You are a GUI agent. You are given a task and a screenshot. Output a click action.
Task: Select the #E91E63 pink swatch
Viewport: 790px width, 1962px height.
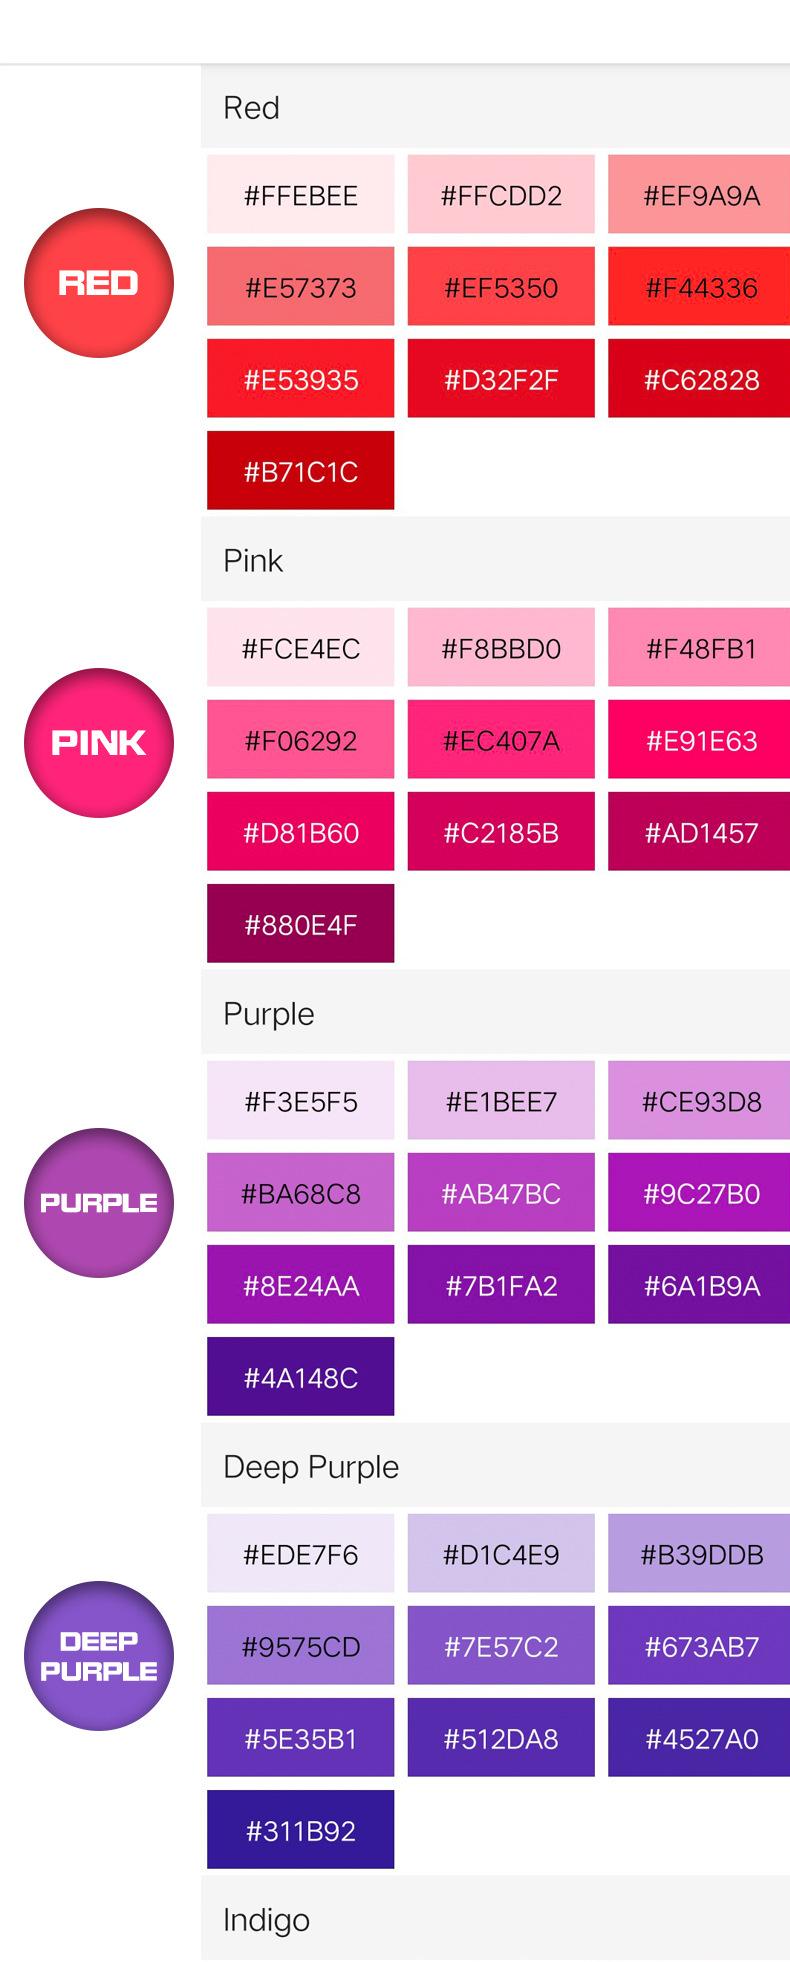click(x=699, y=740)
